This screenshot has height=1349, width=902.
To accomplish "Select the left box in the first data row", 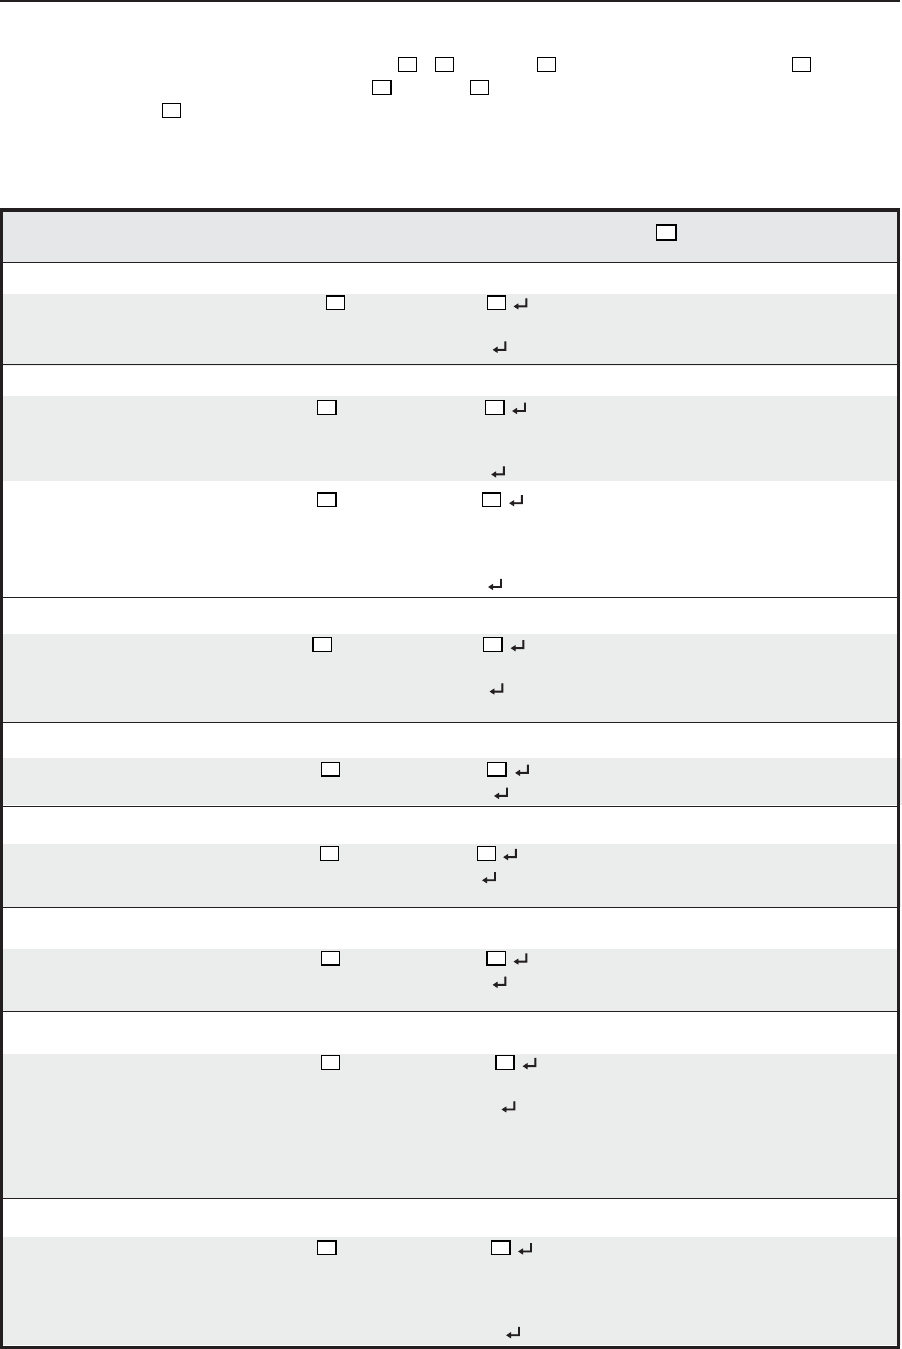I will click(335, 302).
